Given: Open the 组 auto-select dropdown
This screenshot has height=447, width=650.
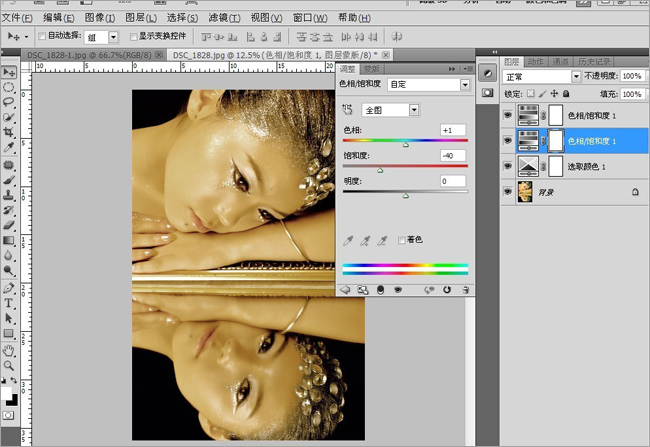Looking at the screenshot, I should click(x=113, y=37).
